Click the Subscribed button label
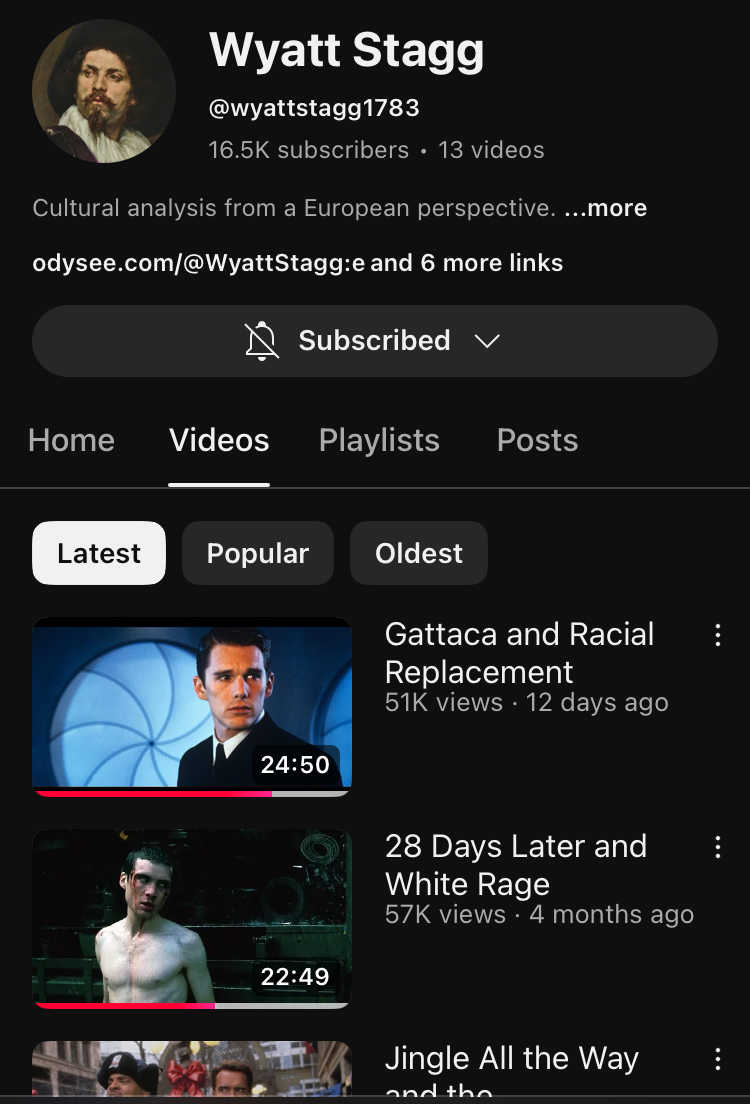 click(375, 341)
